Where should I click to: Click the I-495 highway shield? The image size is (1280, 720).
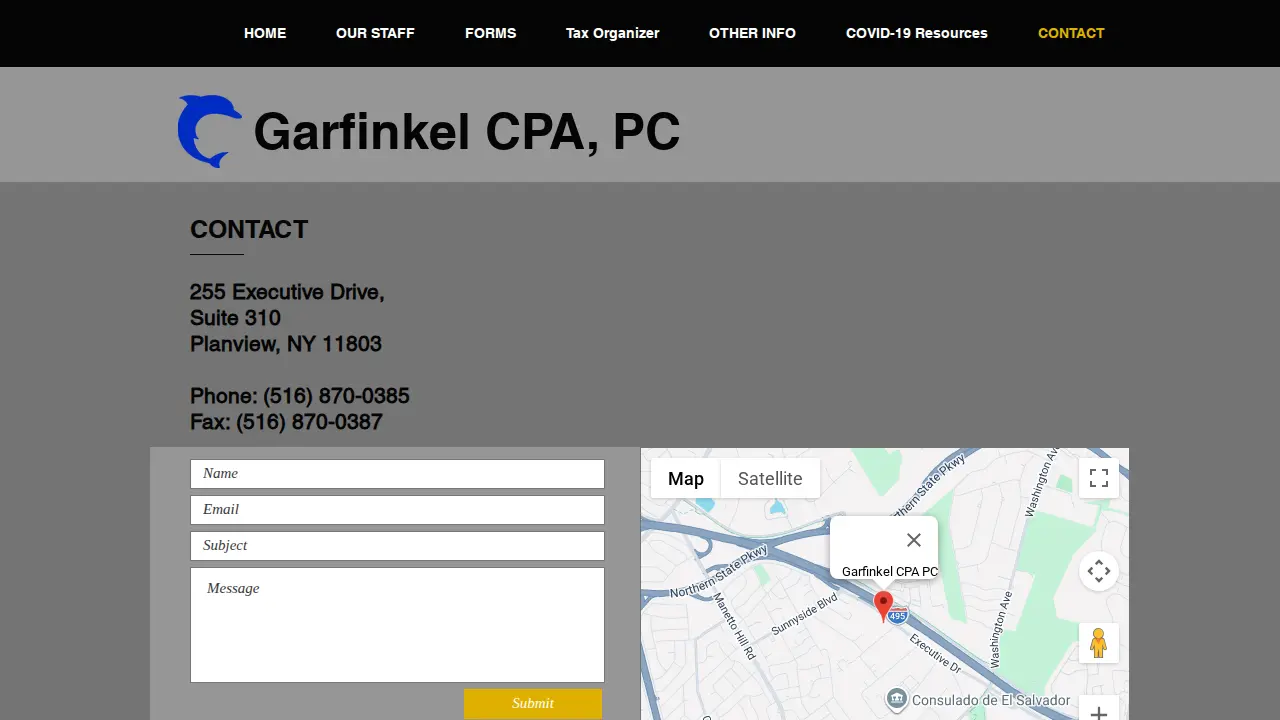(898, 616)
